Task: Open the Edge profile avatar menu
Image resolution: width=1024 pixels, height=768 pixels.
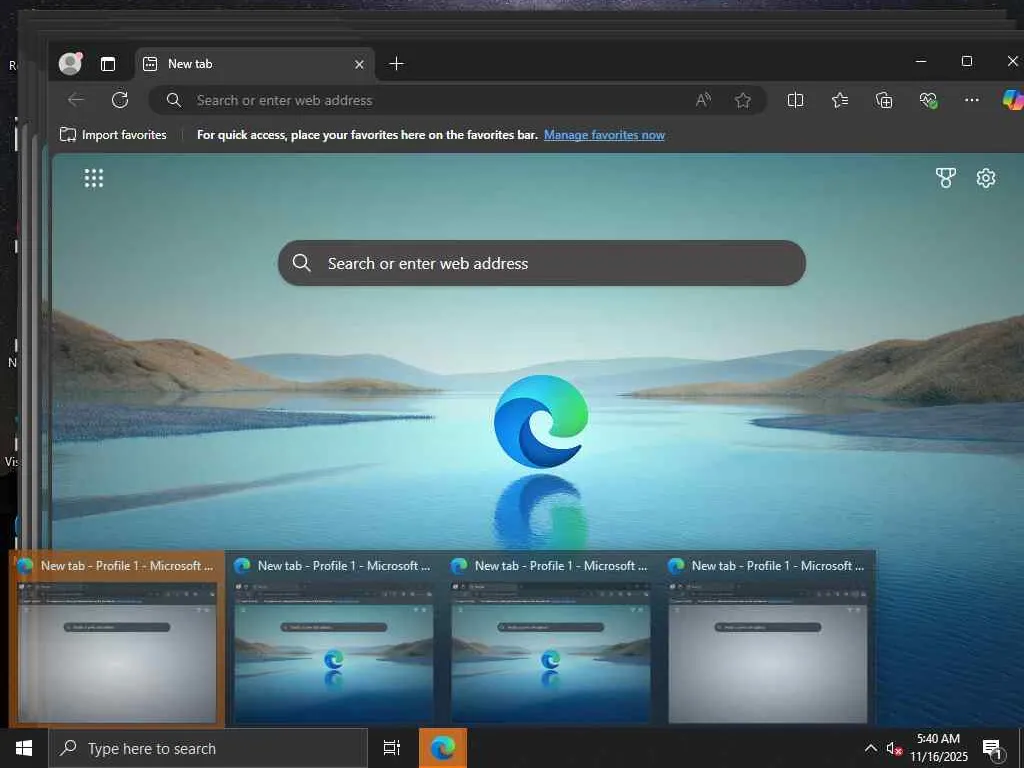Action: point(70,63)
